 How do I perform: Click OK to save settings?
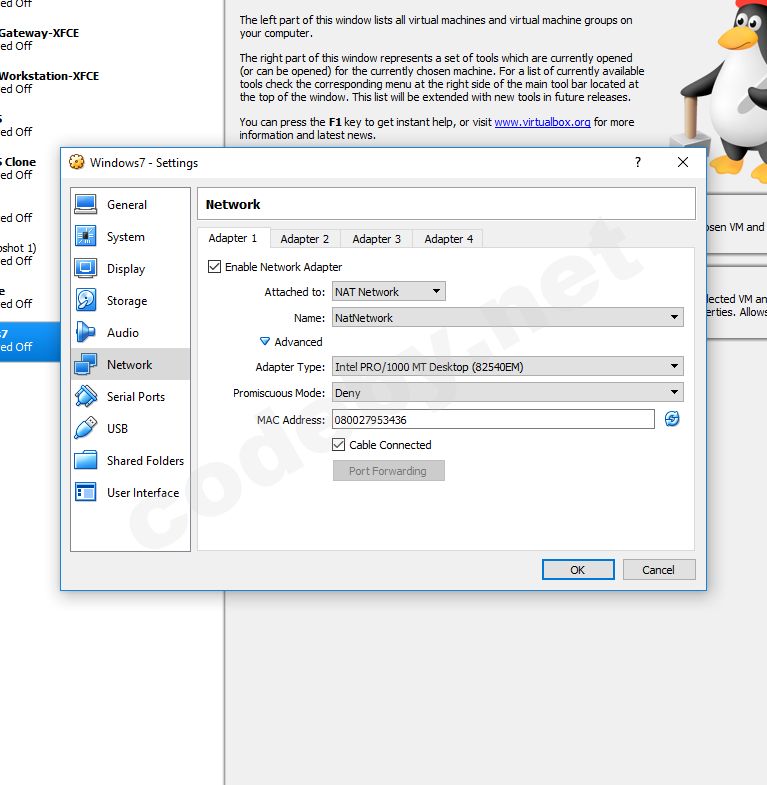pyautogui.click(x=578, y=570)
